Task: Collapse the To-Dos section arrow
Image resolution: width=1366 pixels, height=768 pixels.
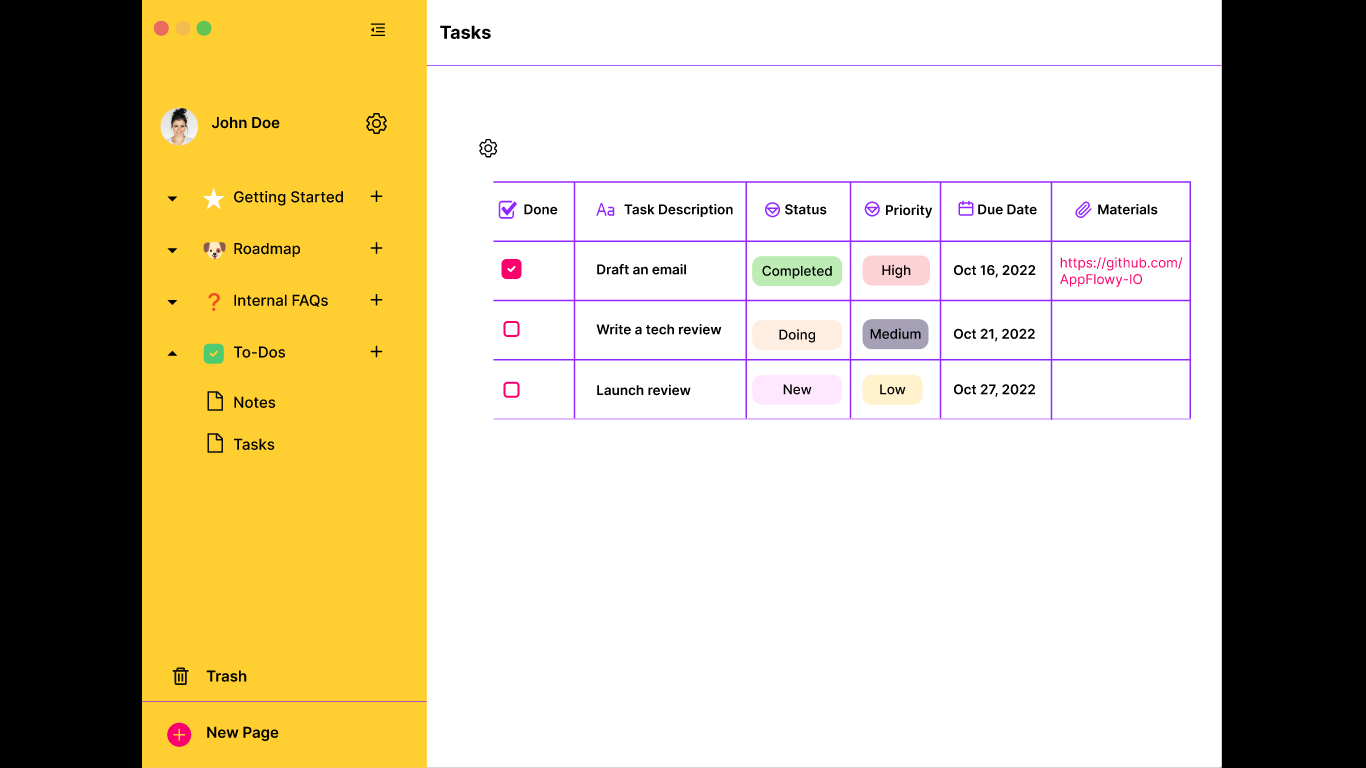Action: click(172, 353)
